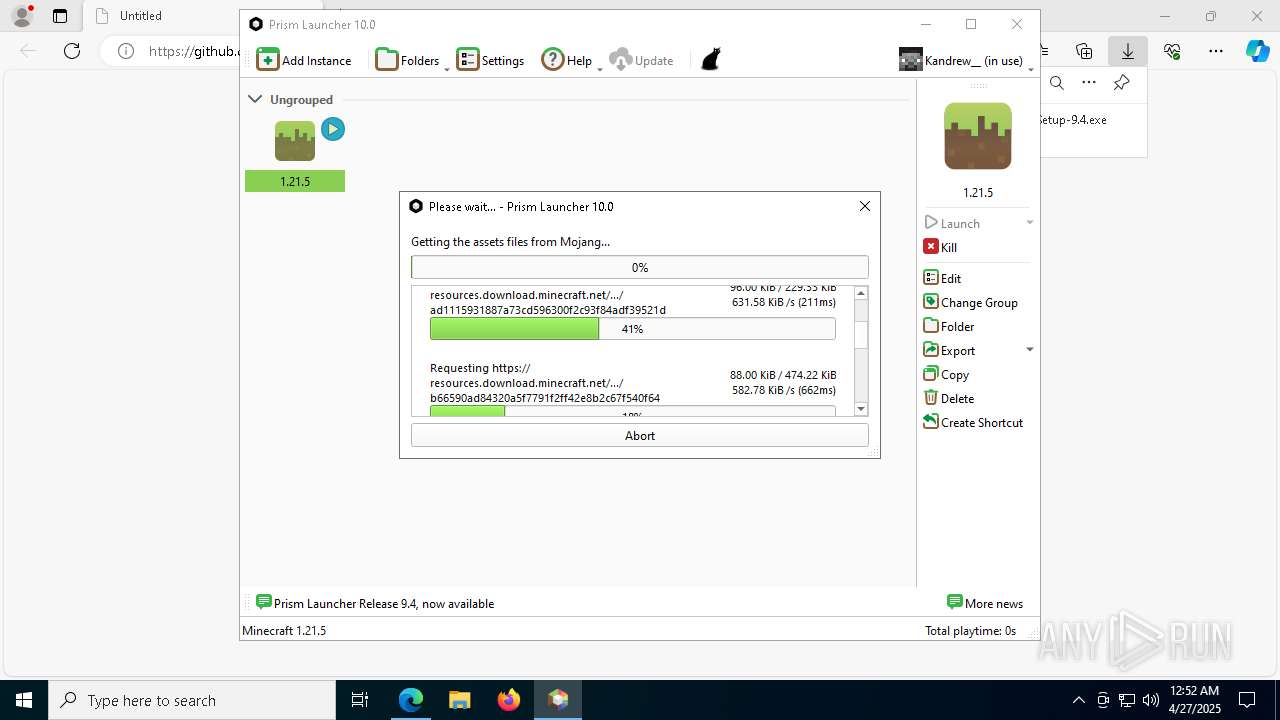The image size is (1280, 720).
Task: Open more options in Edge downloads panel
Action: point(1089,83)
